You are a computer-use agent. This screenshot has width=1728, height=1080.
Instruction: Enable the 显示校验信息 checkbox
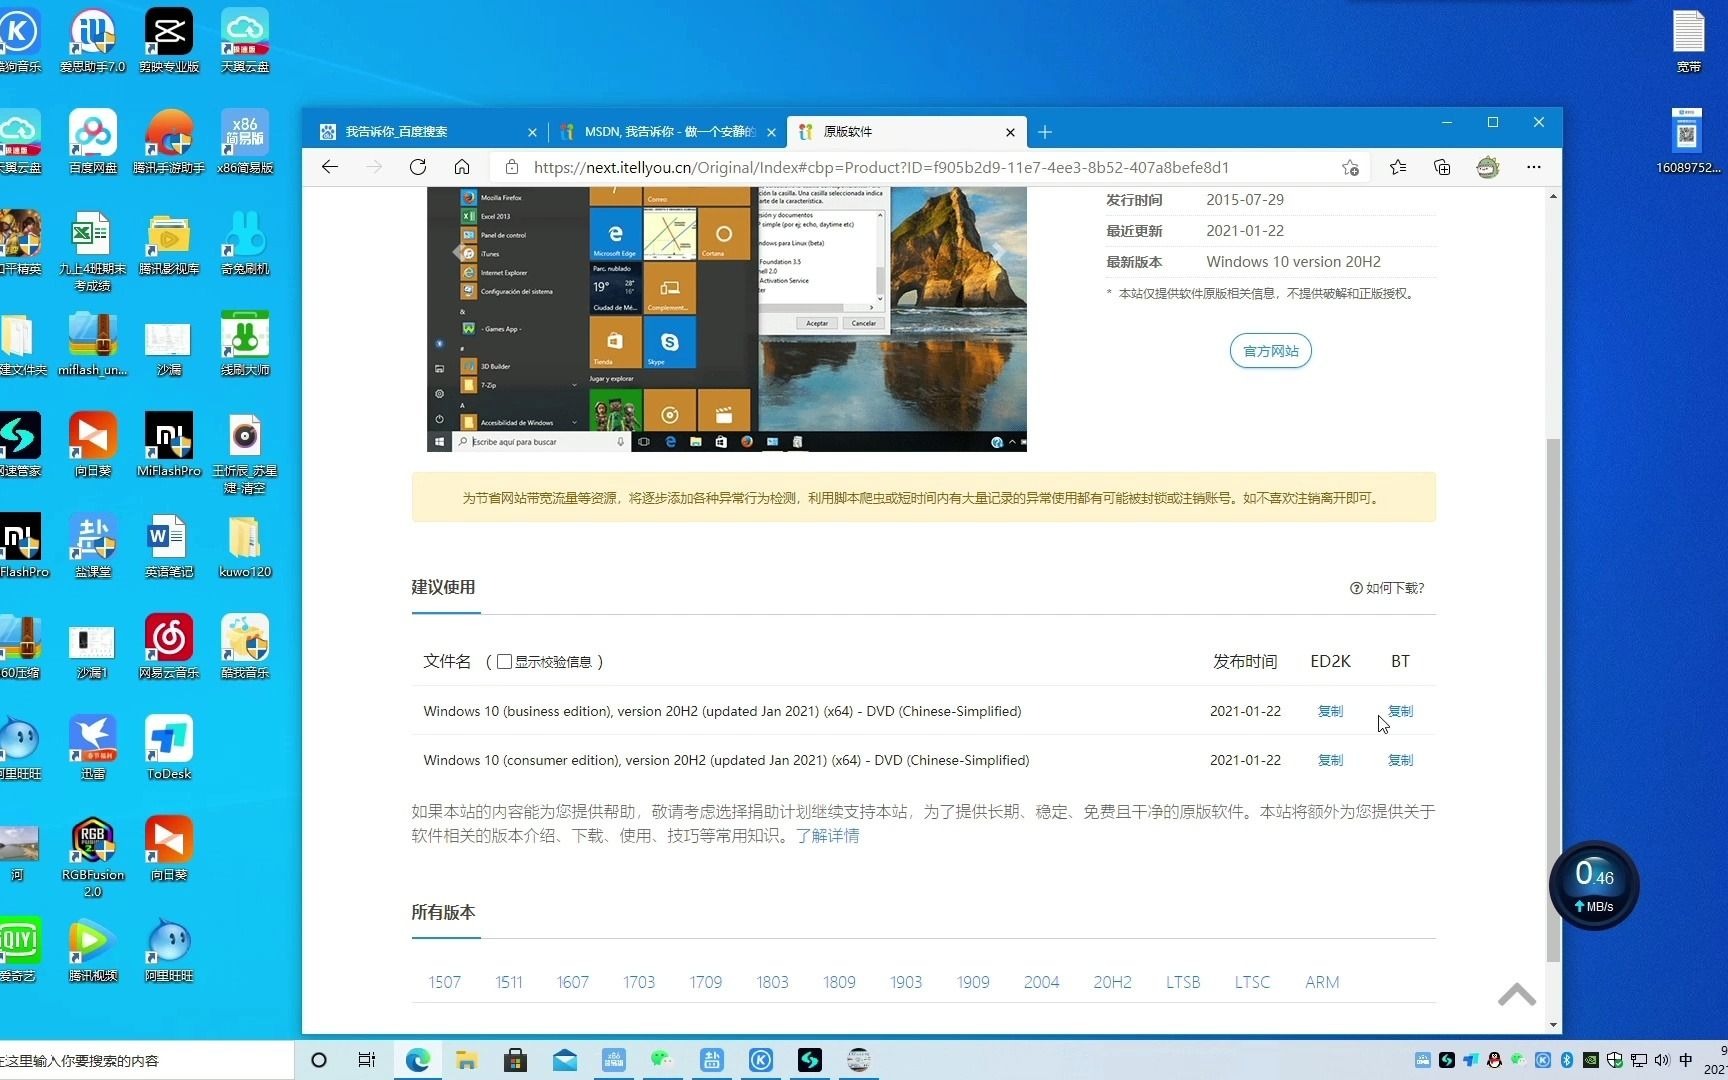click(504, 661)
